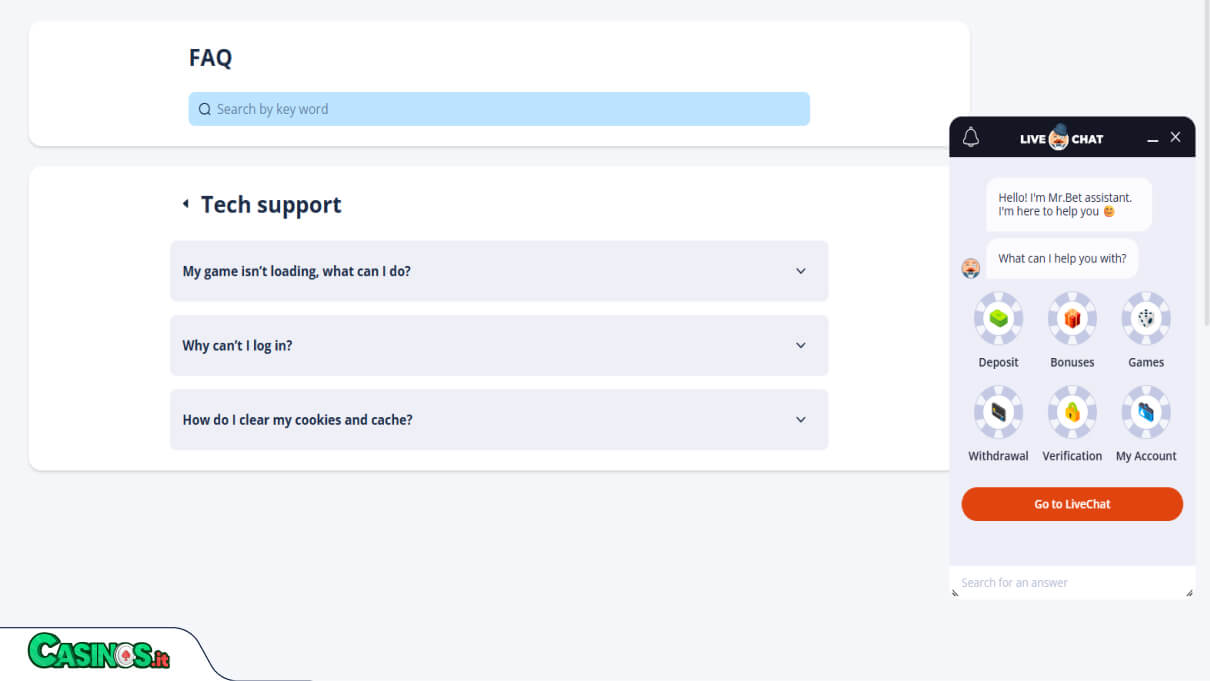Close the Live Chat widget
1210x681 pixels.
1175,137
